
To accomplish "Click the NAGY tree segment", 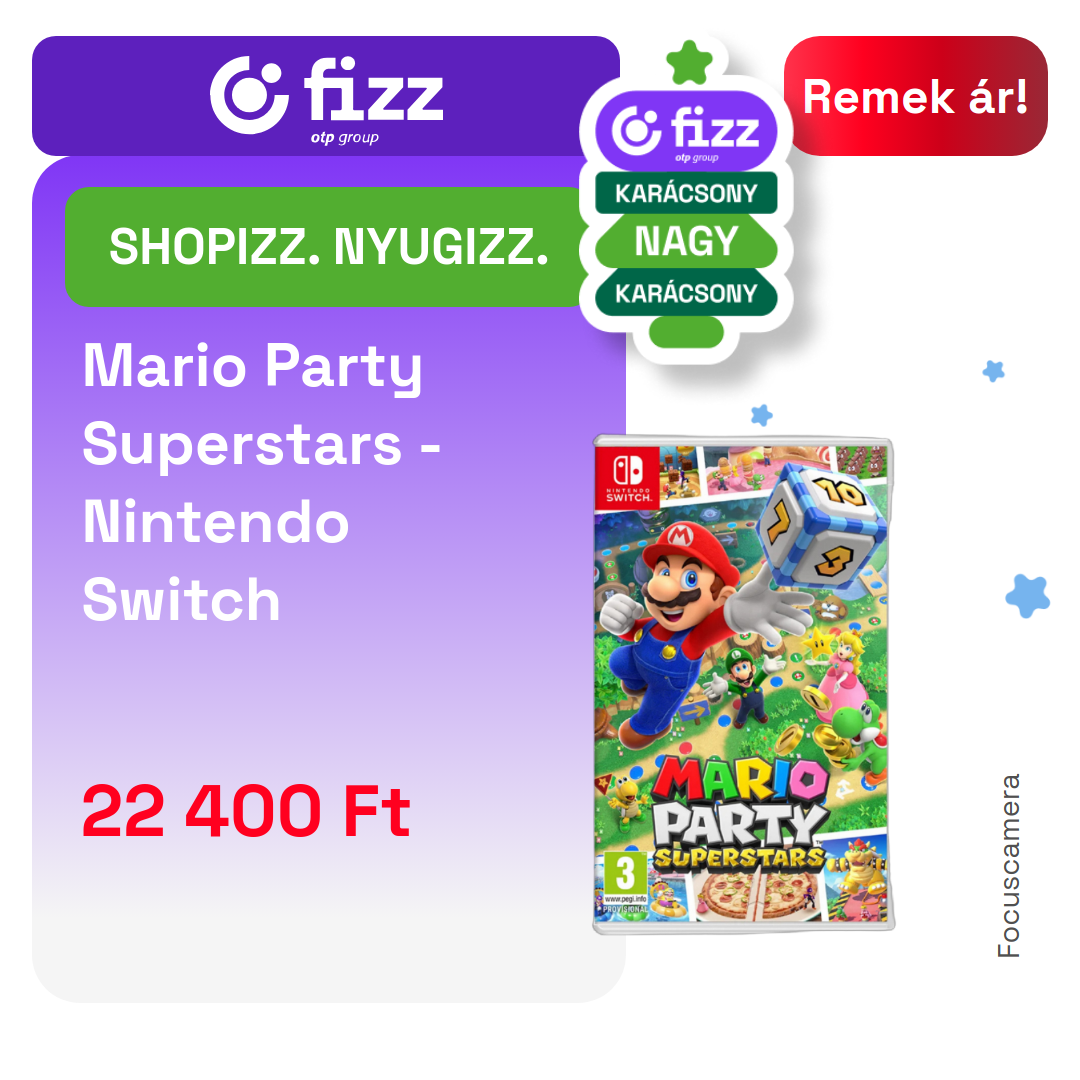I will [686, 241].
